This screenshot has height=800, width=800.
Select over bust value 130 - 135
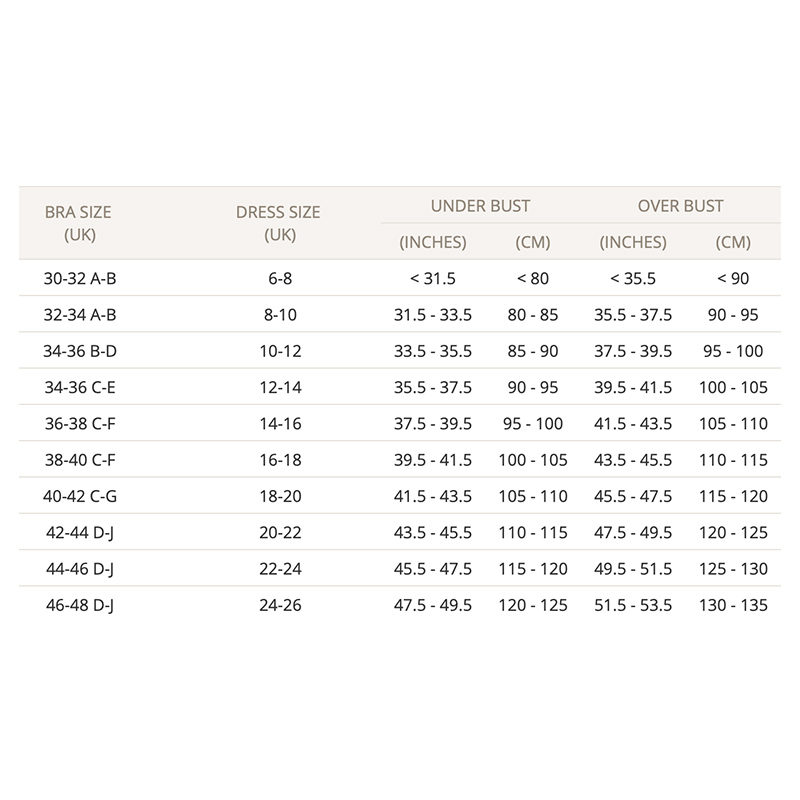[x=733, y=605]
